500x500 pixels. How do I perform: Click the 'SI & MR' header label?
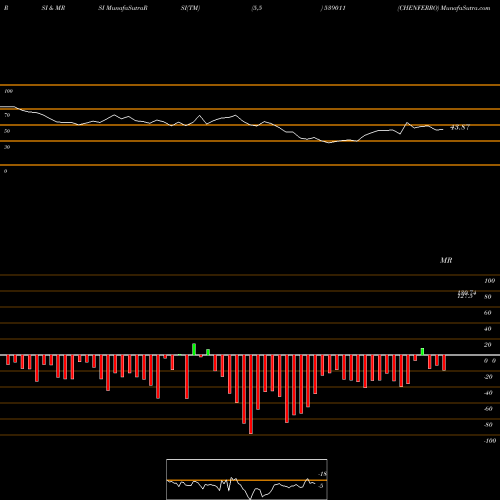tap(53, 8)
